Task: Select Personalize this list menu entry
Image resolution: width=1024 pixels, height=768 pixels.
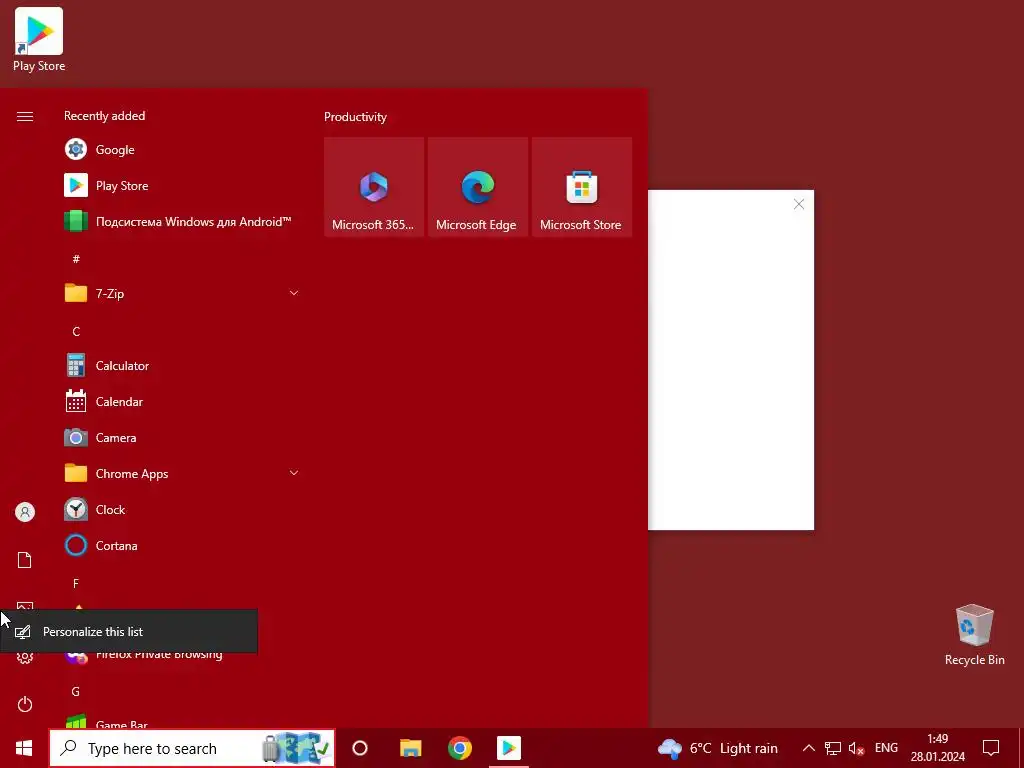Action: [129, 632]
